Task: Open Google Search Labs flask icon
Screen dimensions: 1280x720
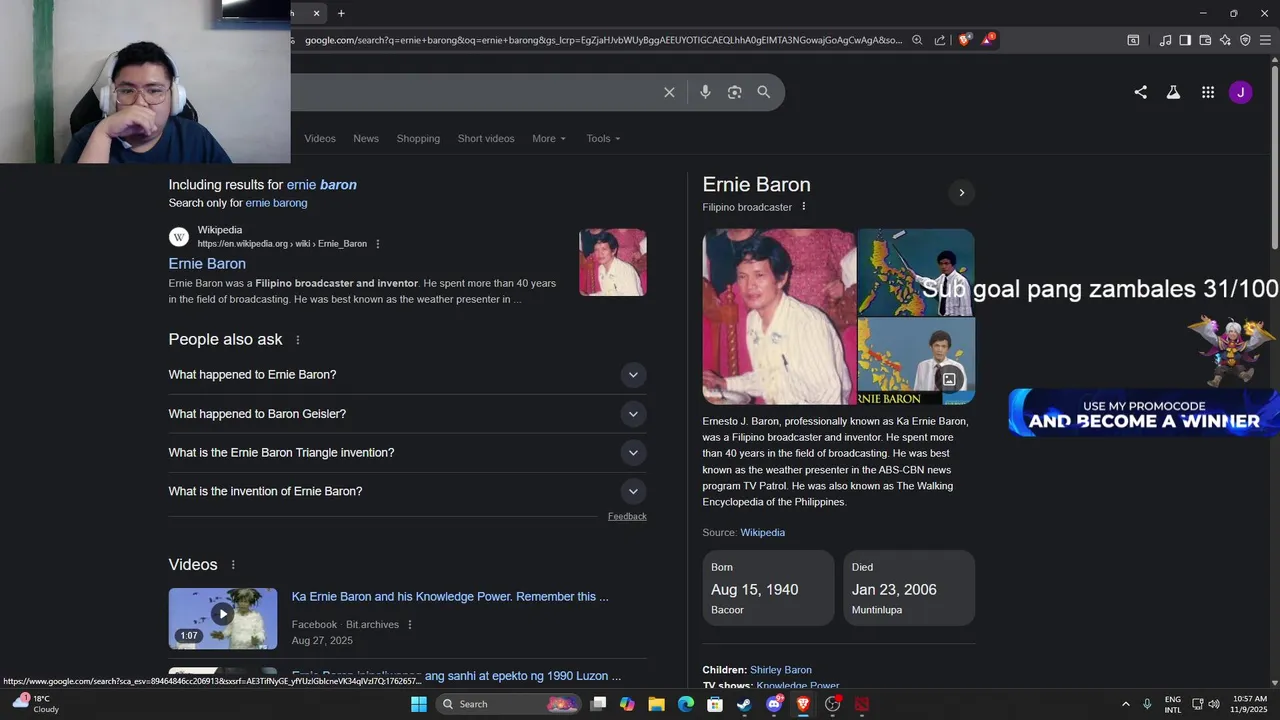Action: [1173, 92]
